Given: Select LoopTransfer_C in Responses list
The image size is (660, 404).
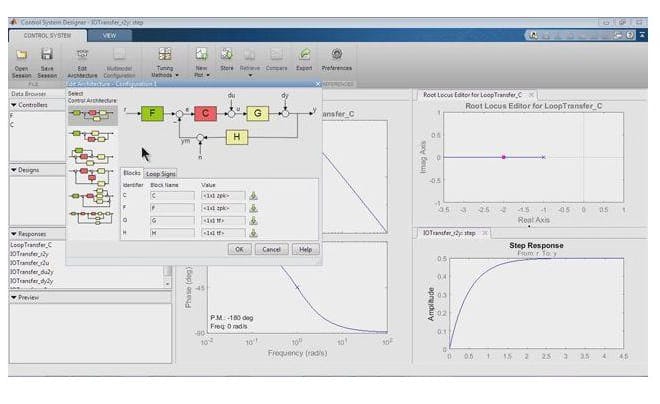Looking at the screenshot, I should click(31, 245).
